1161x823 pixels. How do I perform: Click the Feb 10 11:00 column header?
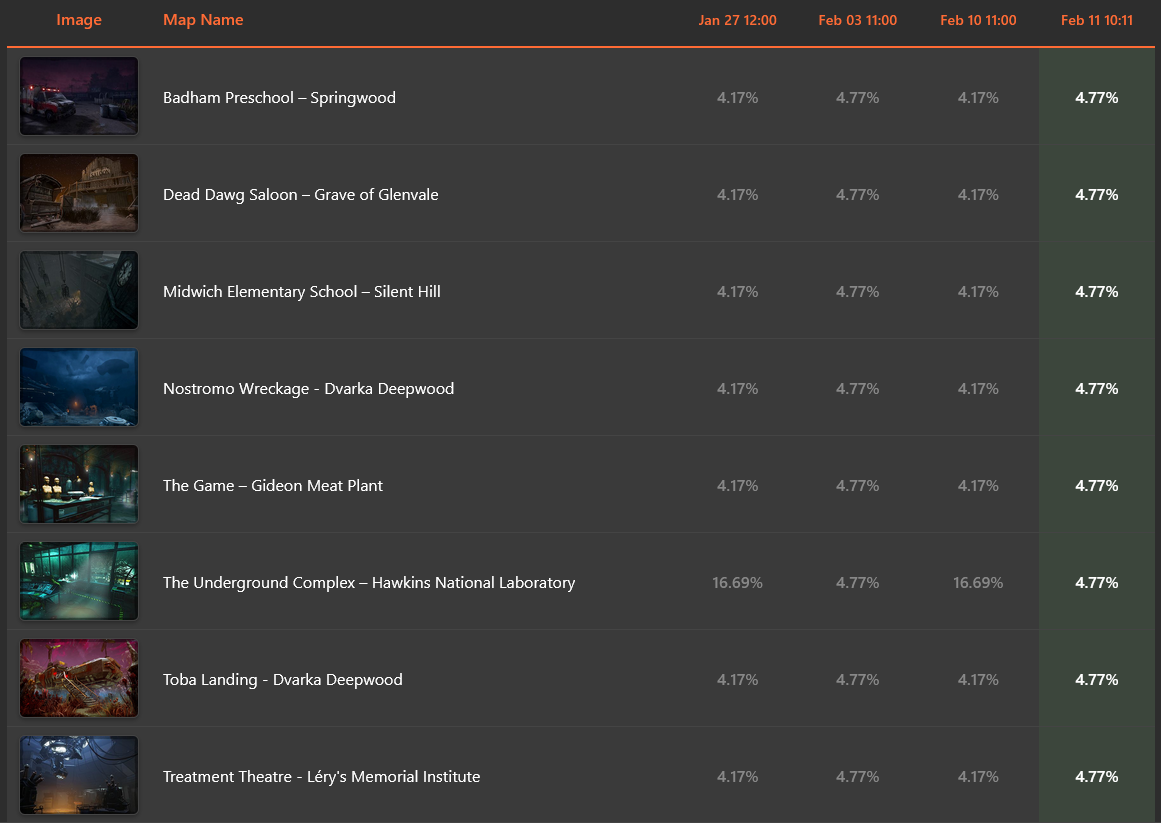tap(978, 21)
